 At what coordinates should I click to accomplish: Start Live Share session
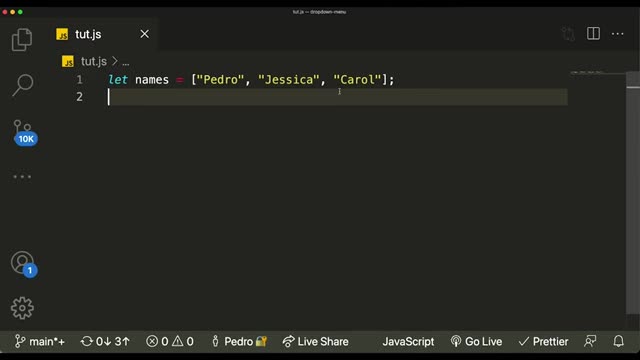[x=316, y=341]
